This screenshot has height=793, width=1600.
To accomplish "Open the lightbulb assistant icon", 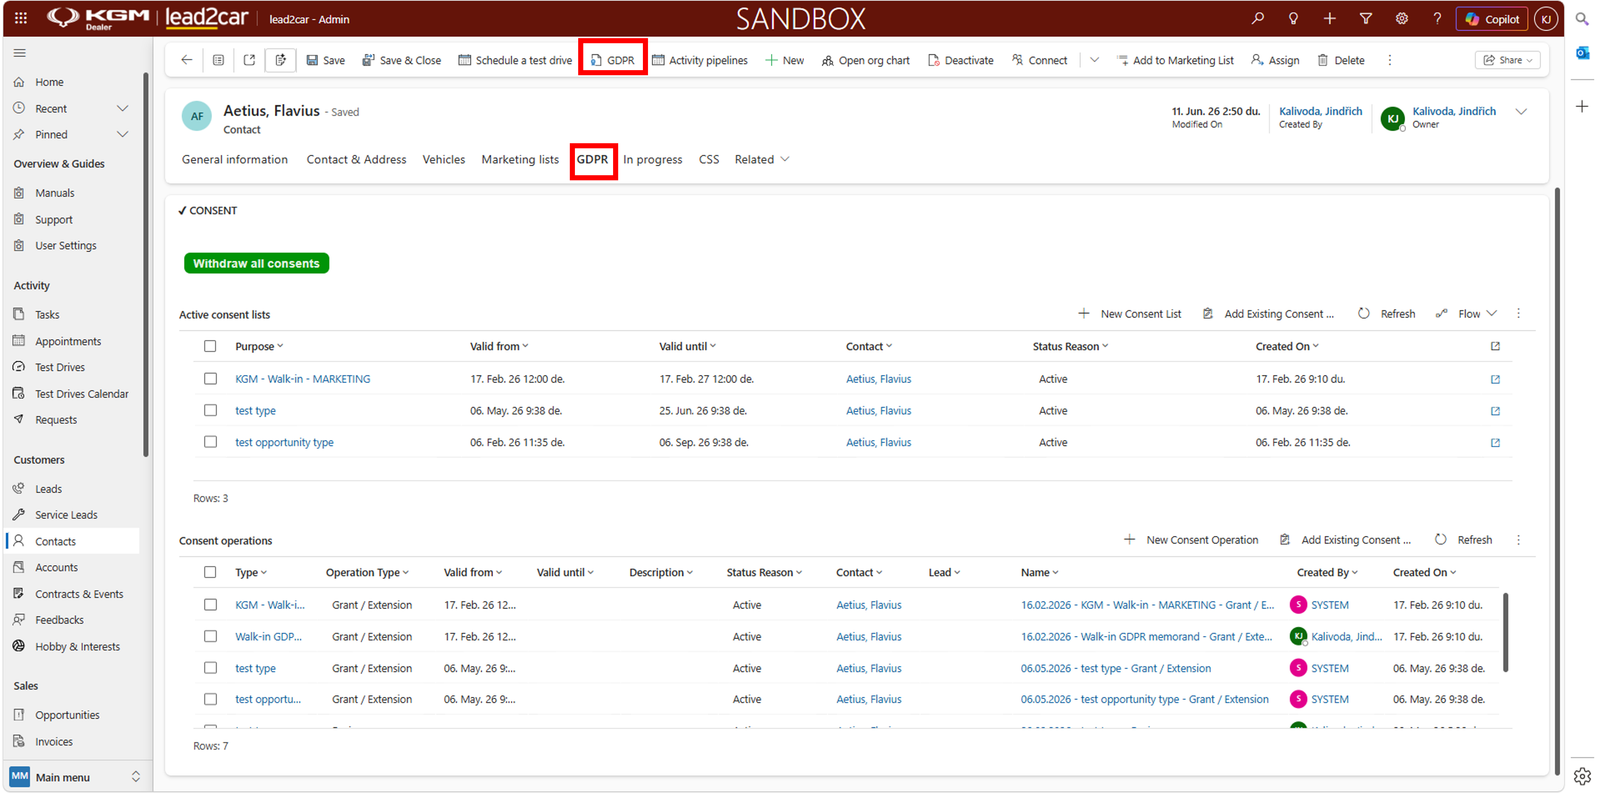I will (x=1293, y=18).
